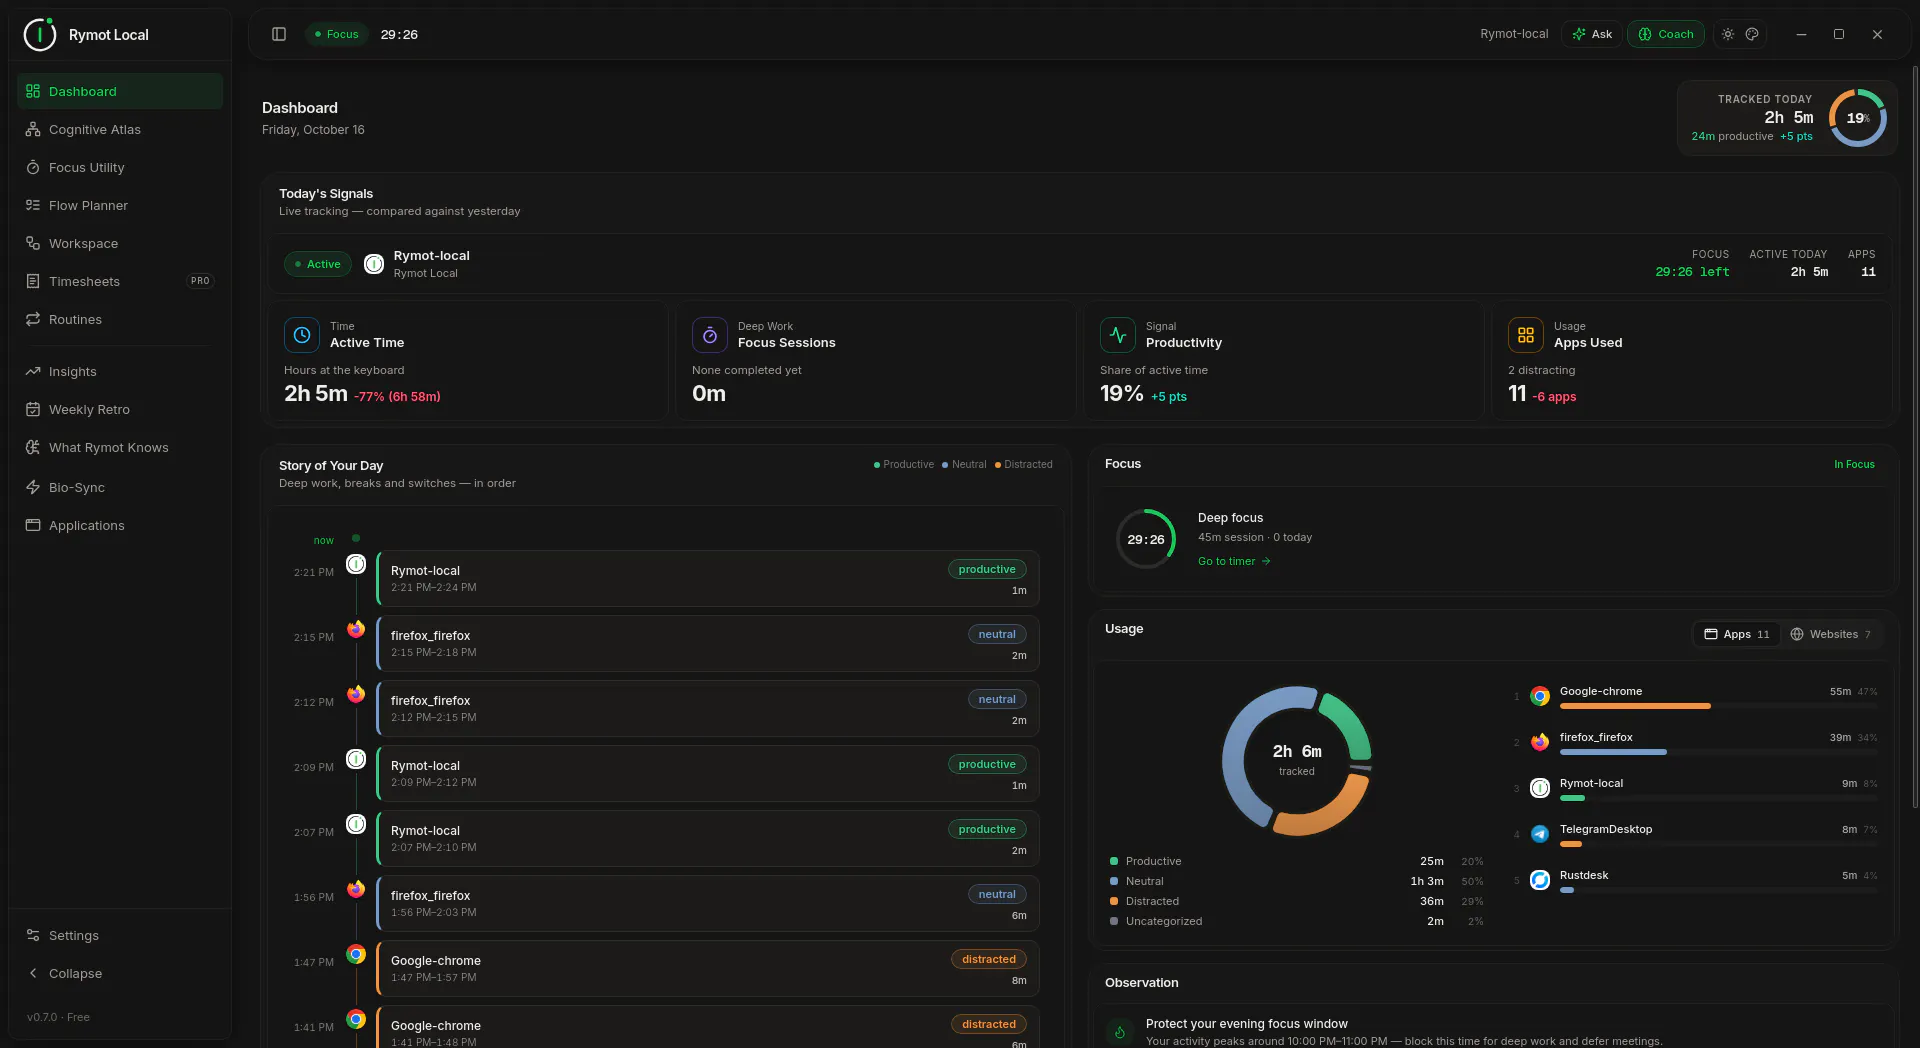Collapse the sidebar with Collapse button
The width and height of the screenshot is (1920, 1048).
[x=120, y=973]
